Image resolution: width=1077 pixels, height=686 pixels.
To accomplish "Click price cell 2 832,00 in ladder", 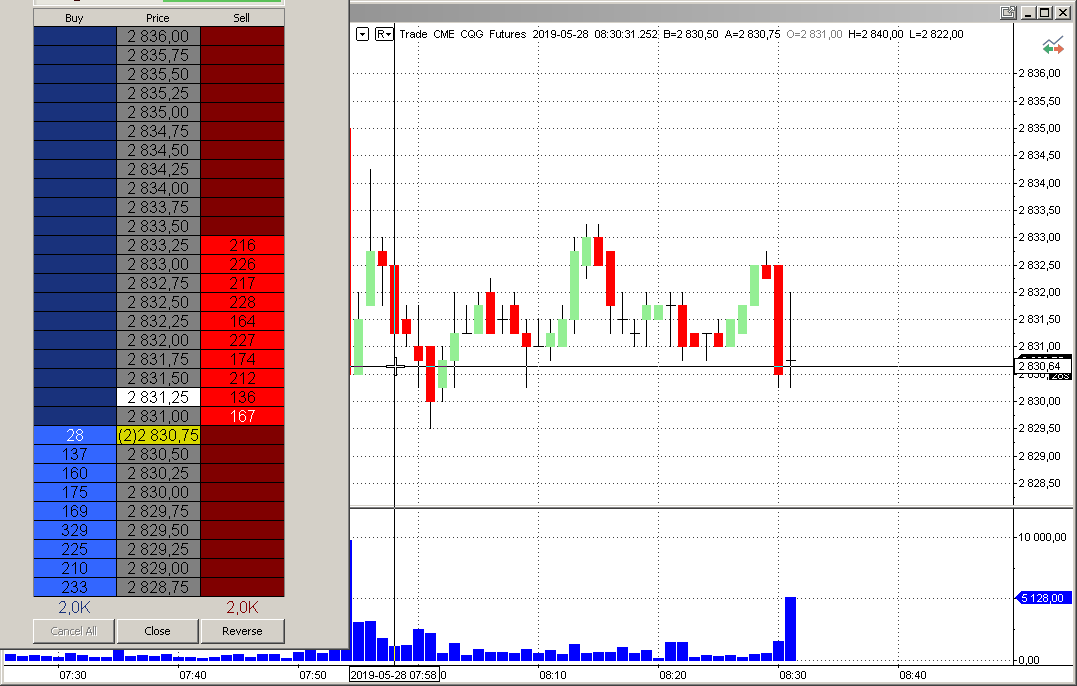I will pyautogui.click(x=158, y=340).
